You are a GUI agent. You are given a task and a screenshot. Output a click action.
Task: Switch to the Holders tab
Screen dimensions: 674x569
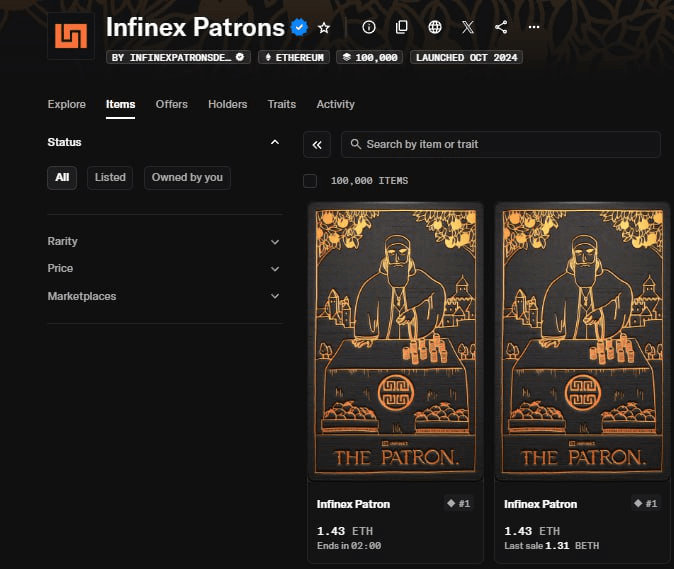click(227, 104)
